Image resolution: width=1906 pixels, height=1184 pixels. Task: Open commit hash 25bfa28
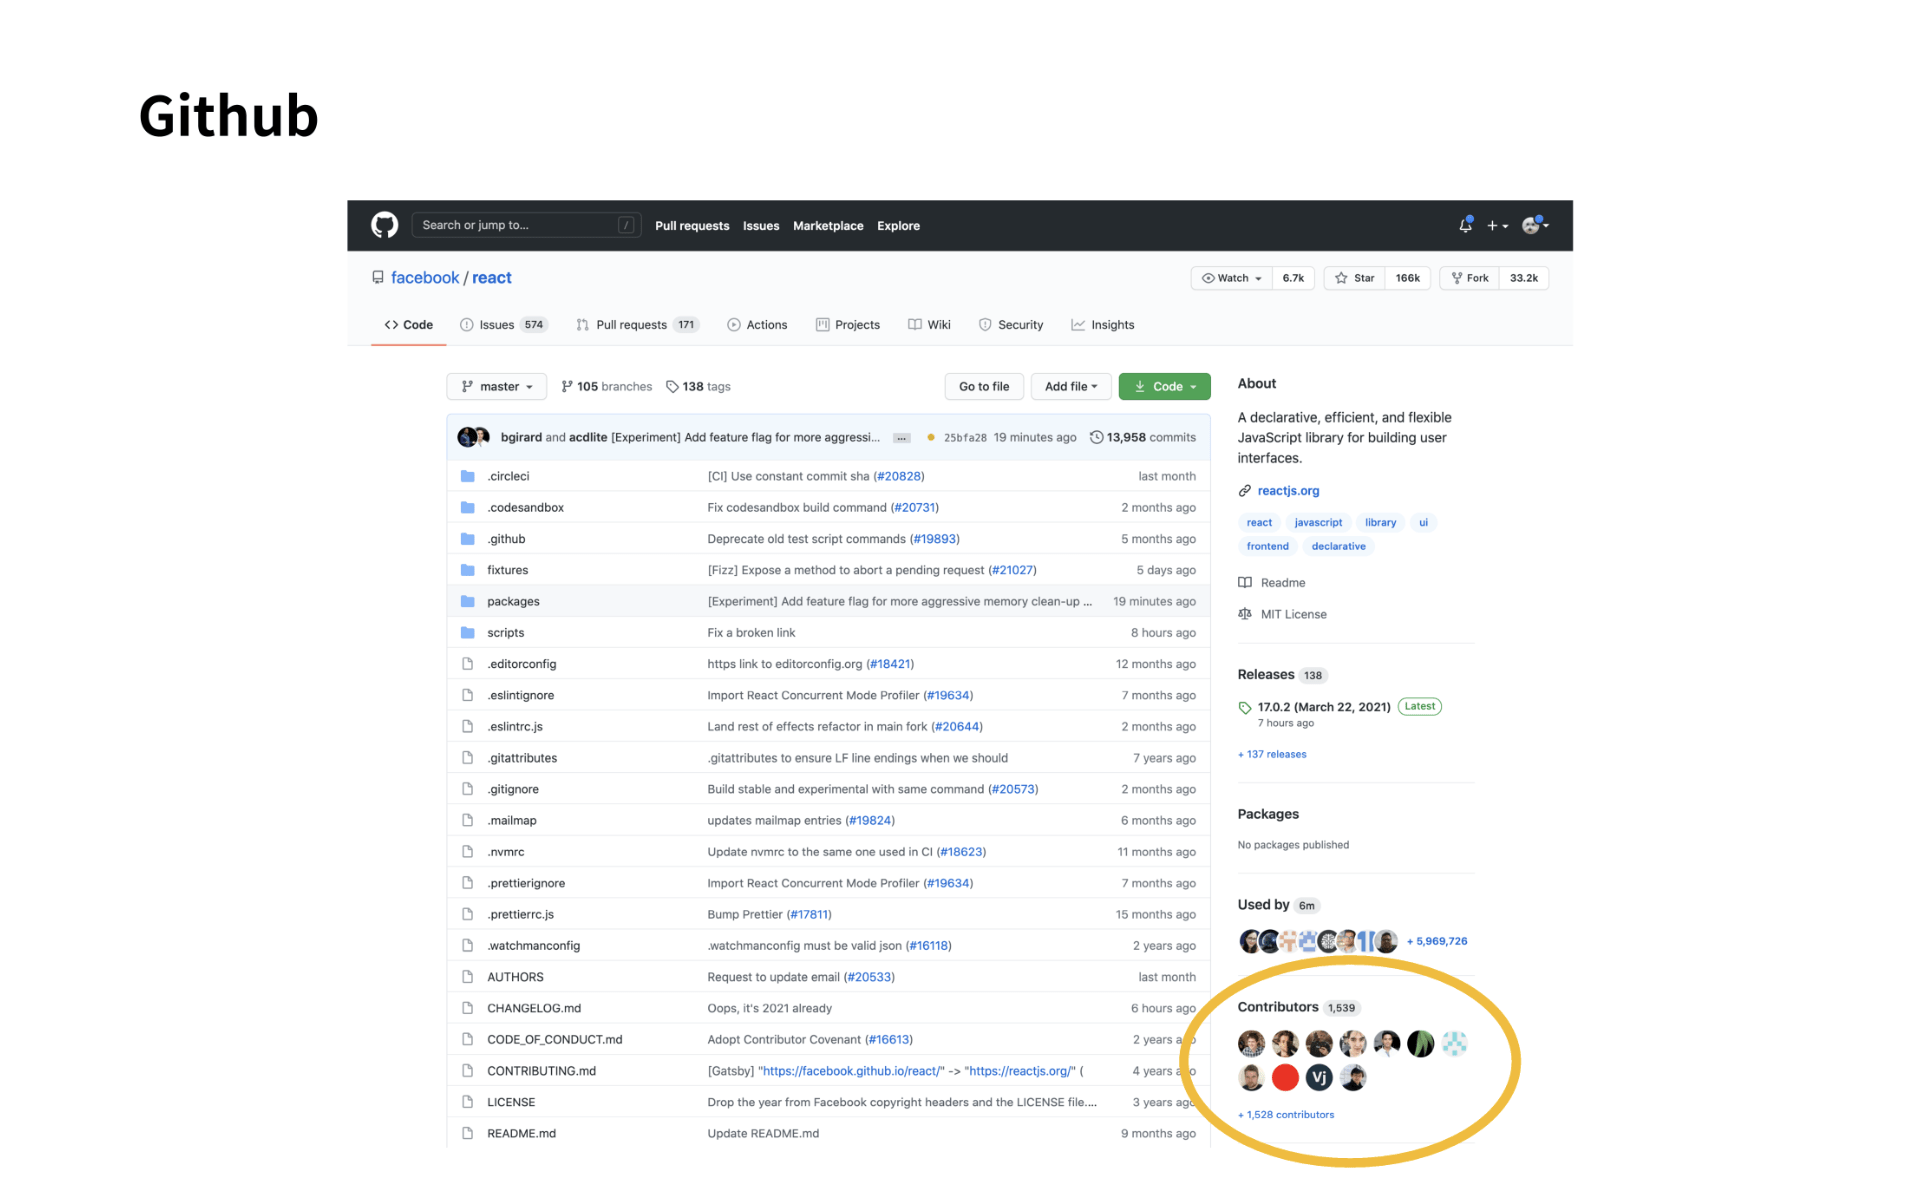point(964,438)
